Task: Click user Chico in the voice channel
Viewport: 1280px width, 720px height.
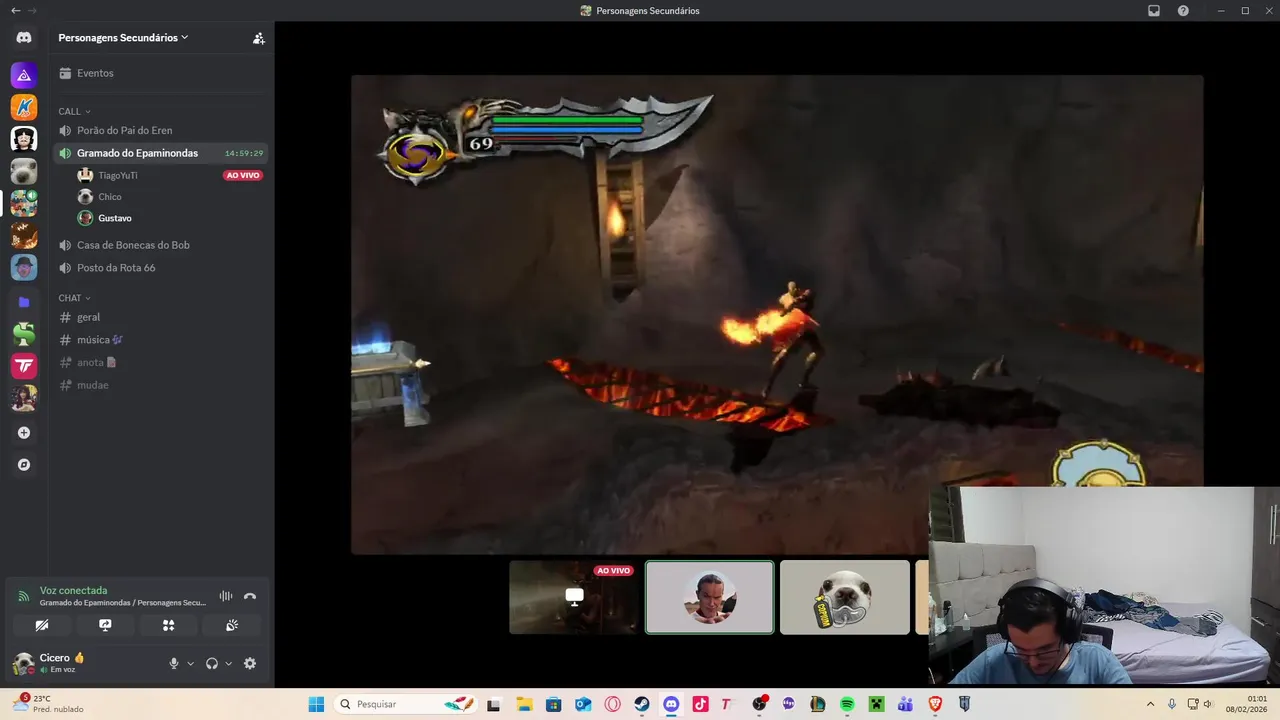Action: pyautogui.click(x=109, y=197)
